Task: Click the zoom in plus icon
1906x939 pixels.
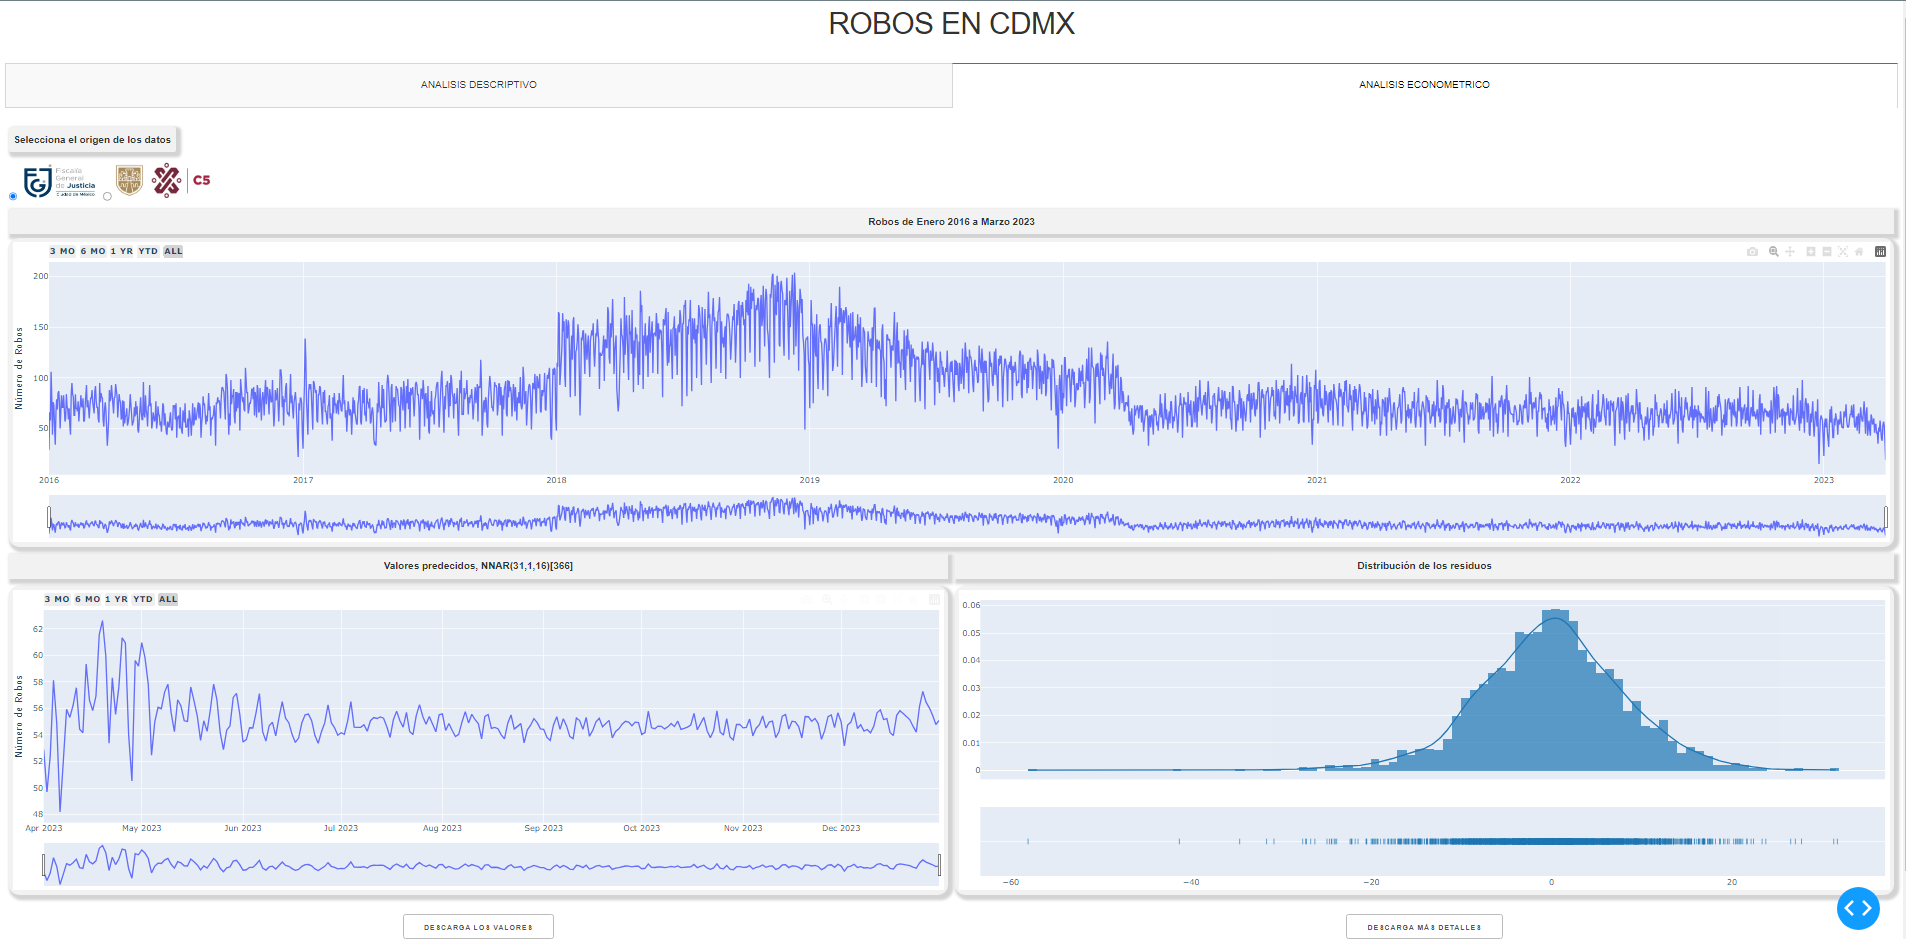Action: tap(1810, 252)
